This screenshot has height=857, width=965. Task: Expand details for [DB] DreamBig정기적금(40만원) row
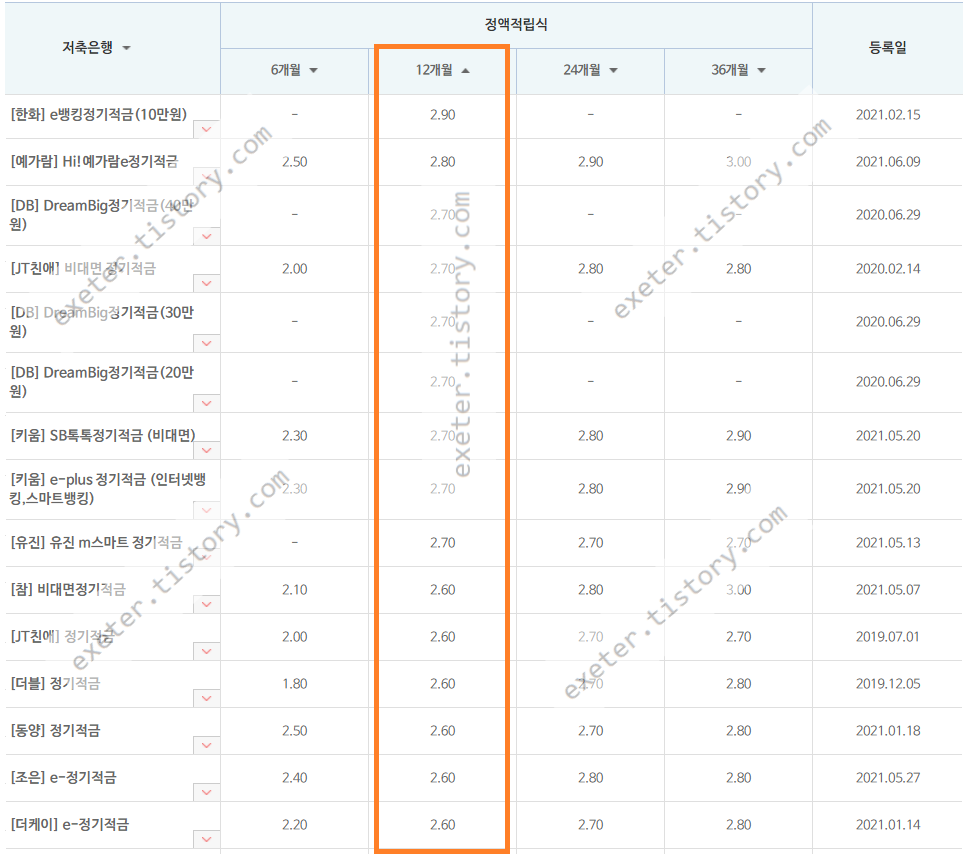point(206,236)
